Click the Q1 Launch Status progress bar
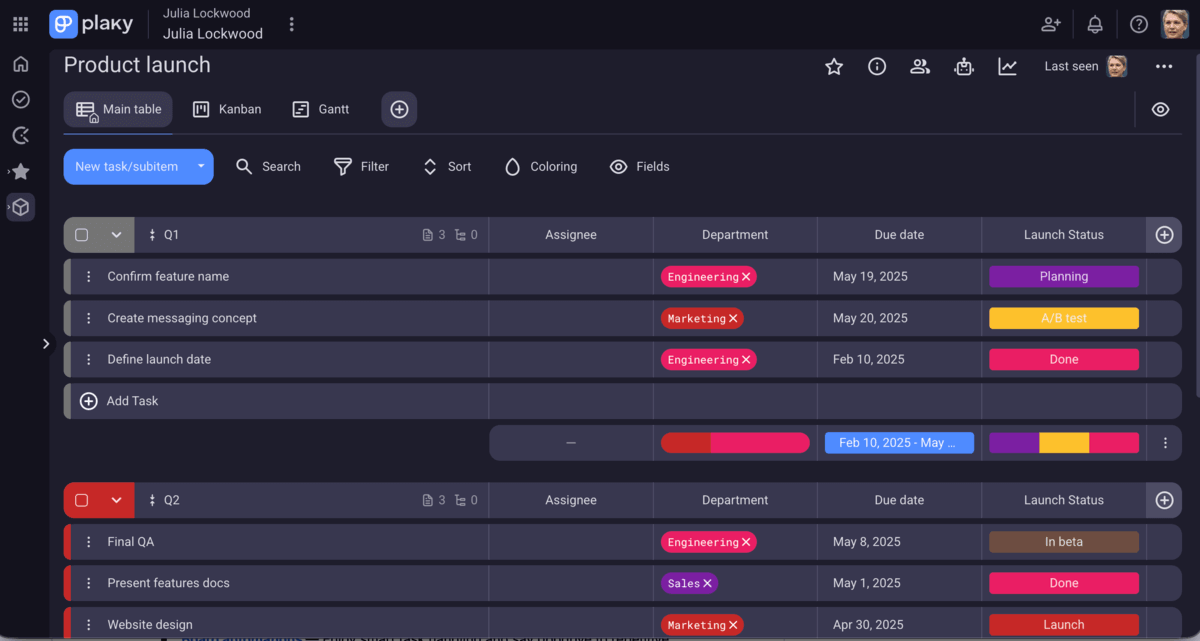The height and width of the screenshot is (641, 1200). click(1063, 442)
